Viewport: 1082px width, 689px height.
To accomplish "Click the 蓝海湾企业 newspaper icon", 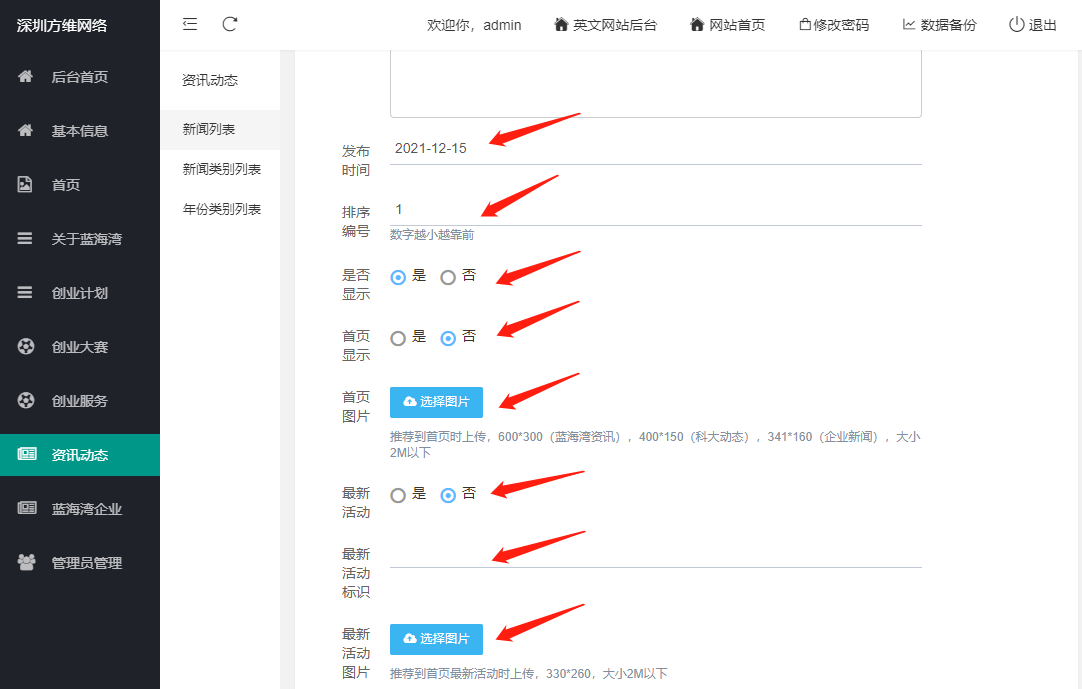I will click(x=26, y=509).
